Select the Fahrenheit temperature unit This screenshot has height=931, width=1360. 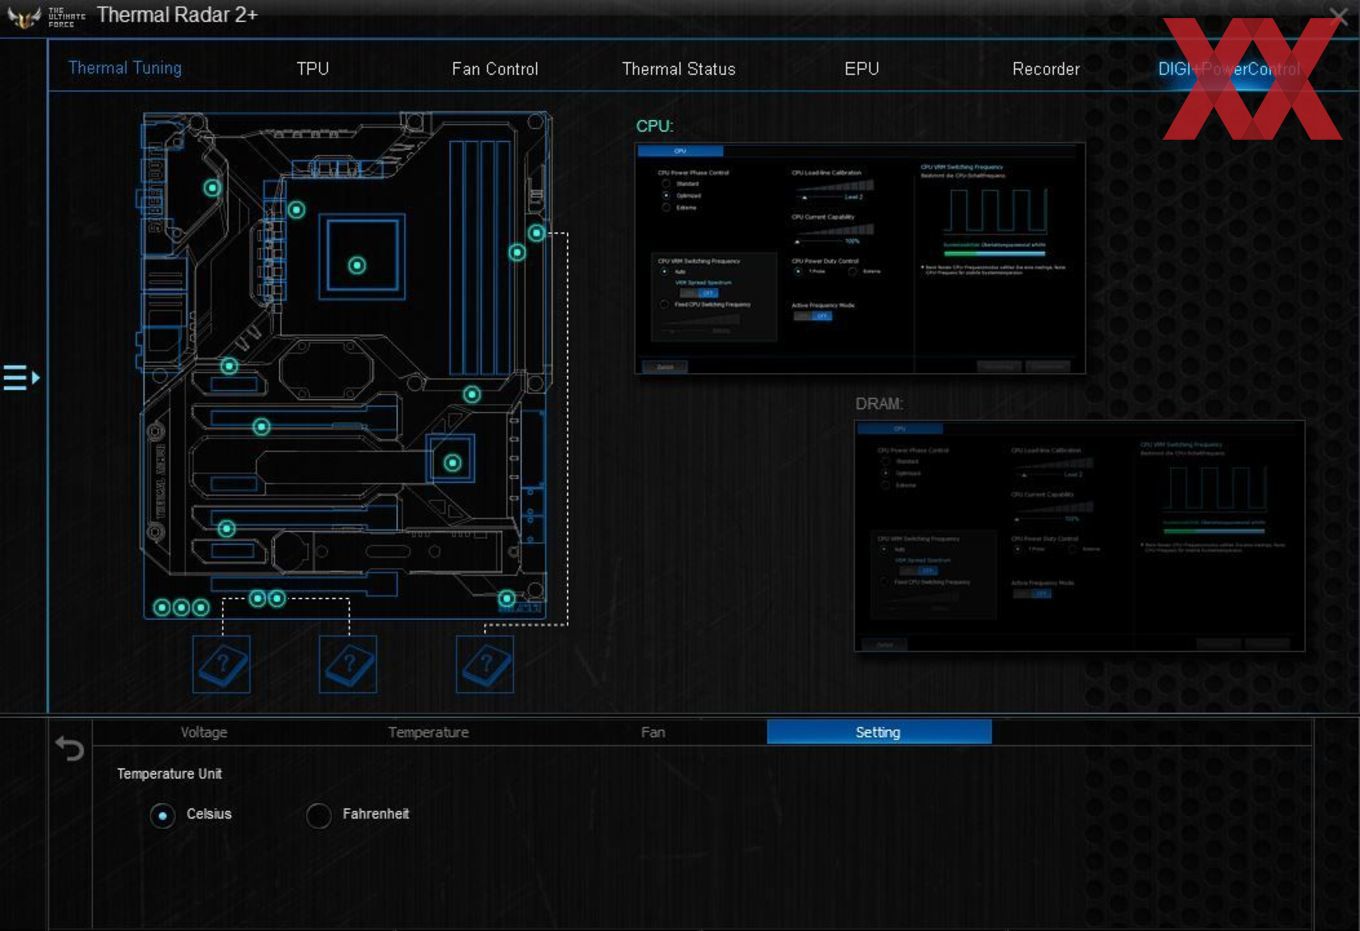coord(319,816)
